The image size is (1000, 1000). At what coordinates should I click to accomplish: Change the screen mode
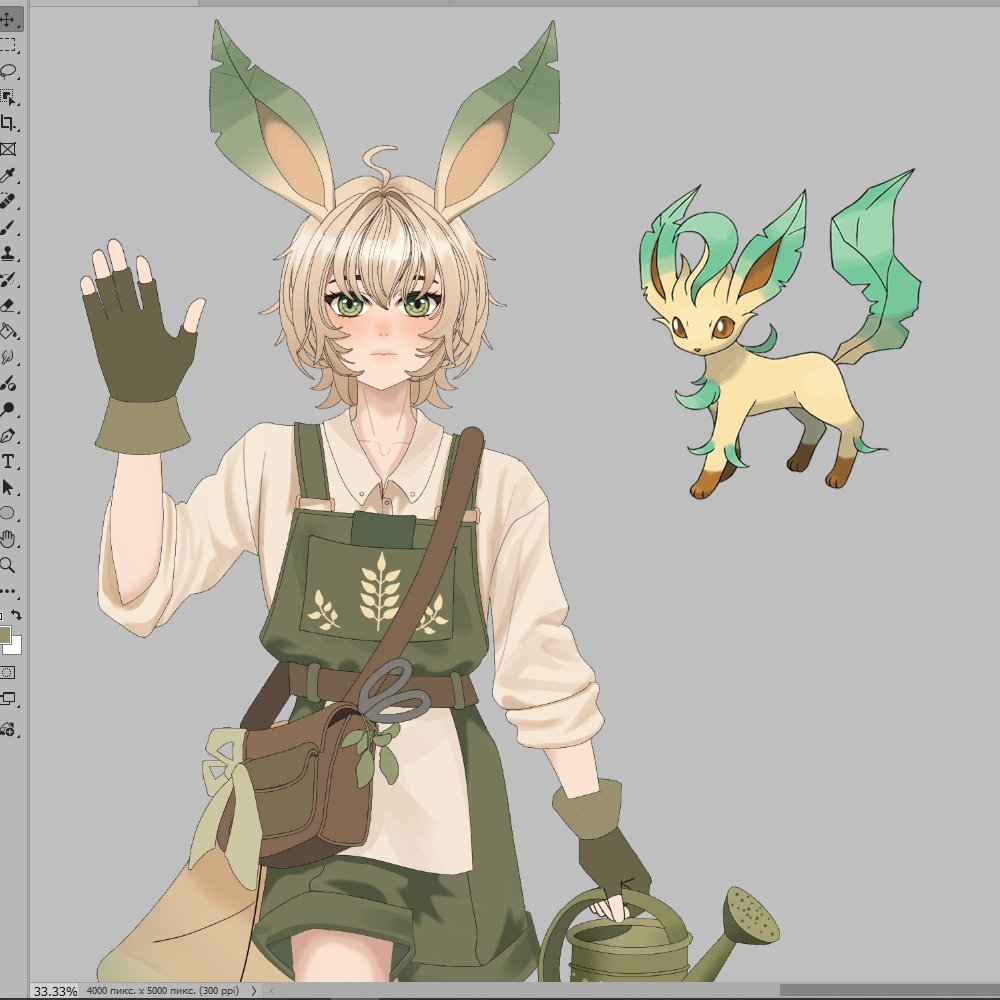pos(8,698)
